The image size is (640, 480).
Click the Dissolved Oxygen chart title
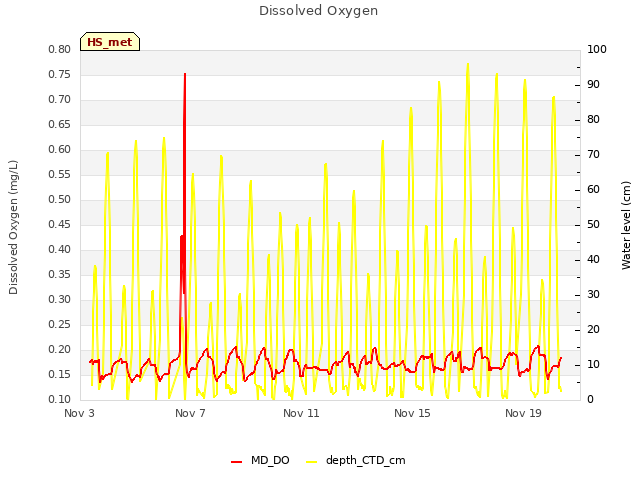(319, 11)
